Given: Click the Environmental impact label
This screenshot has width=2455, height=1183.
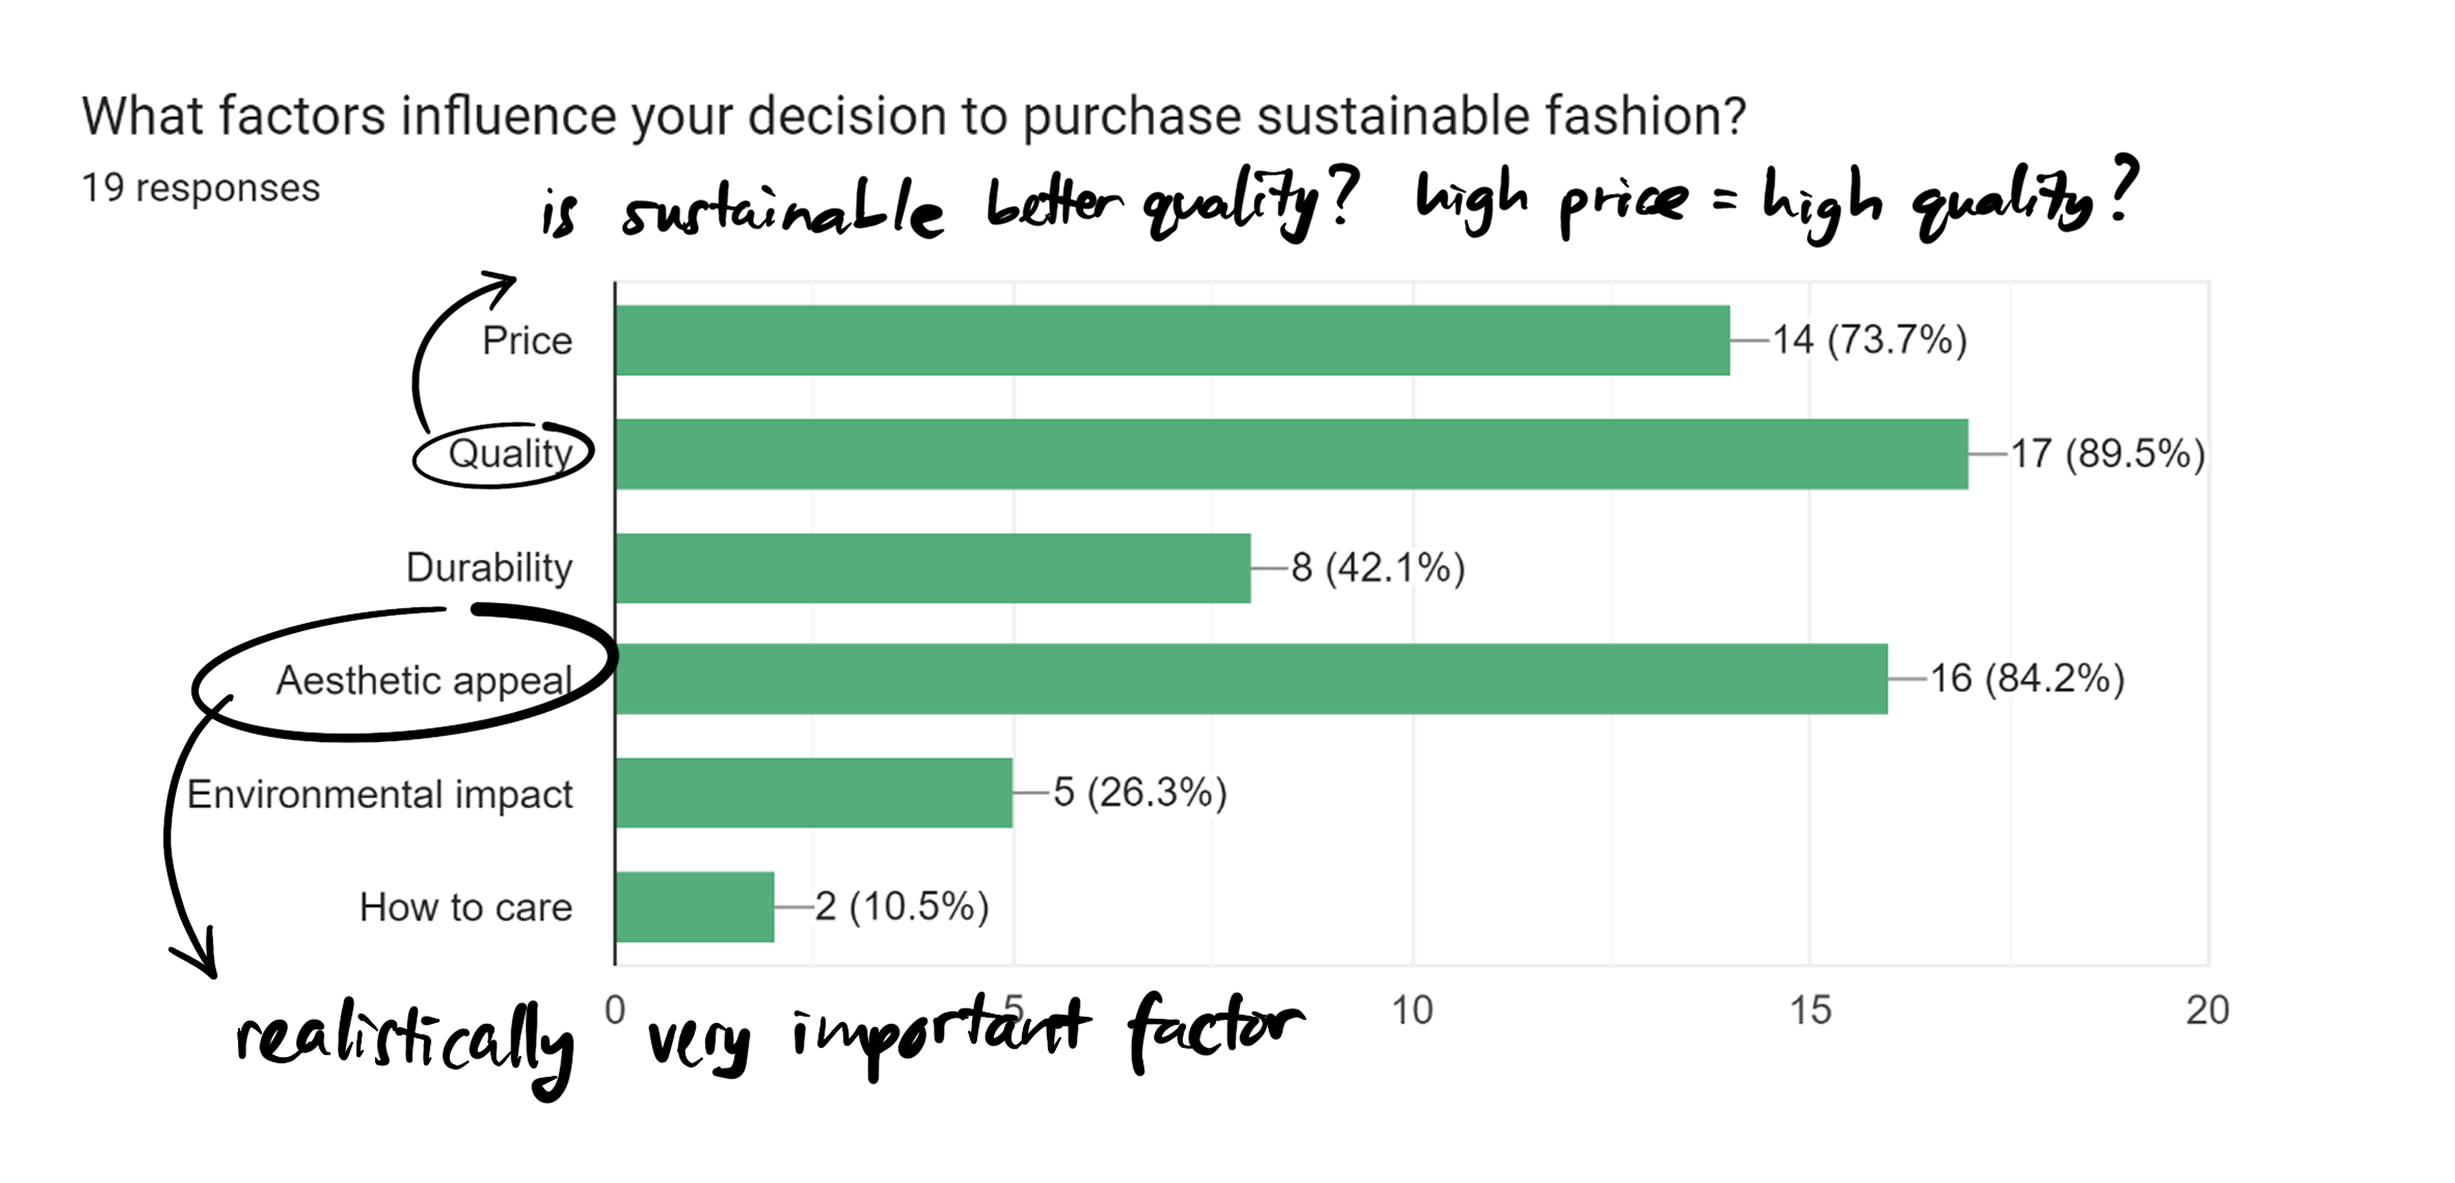Looking at the screenshot, I should (x=379, y=794).
